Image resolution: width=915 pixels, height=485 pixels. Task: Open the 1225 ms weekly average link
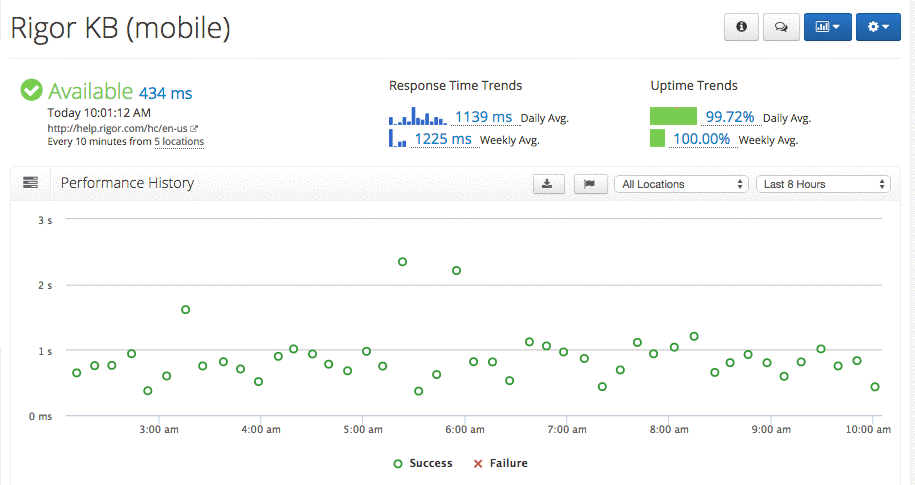tap(443, 139)
